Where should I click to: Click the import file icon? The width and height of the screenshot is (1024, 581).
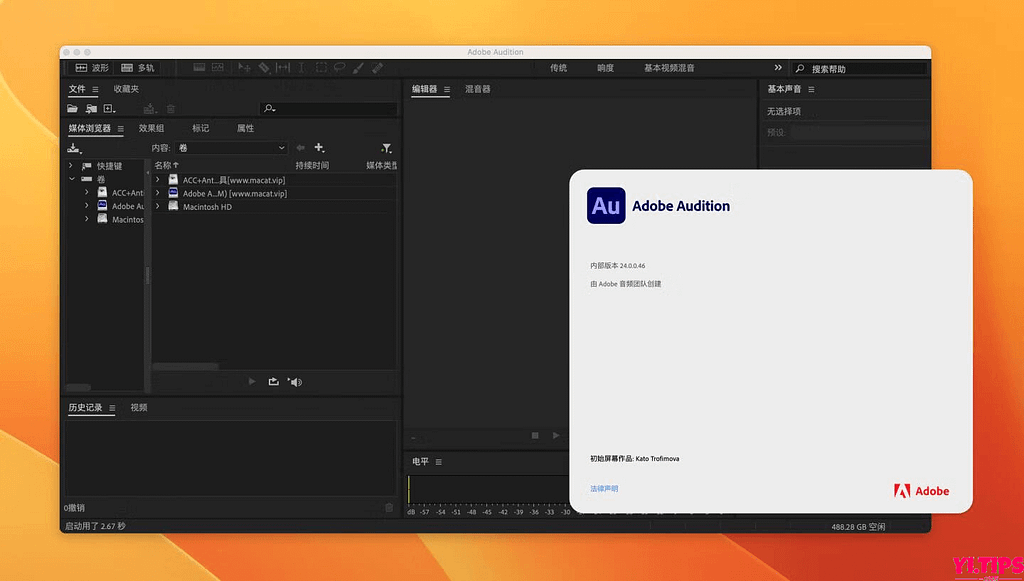click(91, 108)
